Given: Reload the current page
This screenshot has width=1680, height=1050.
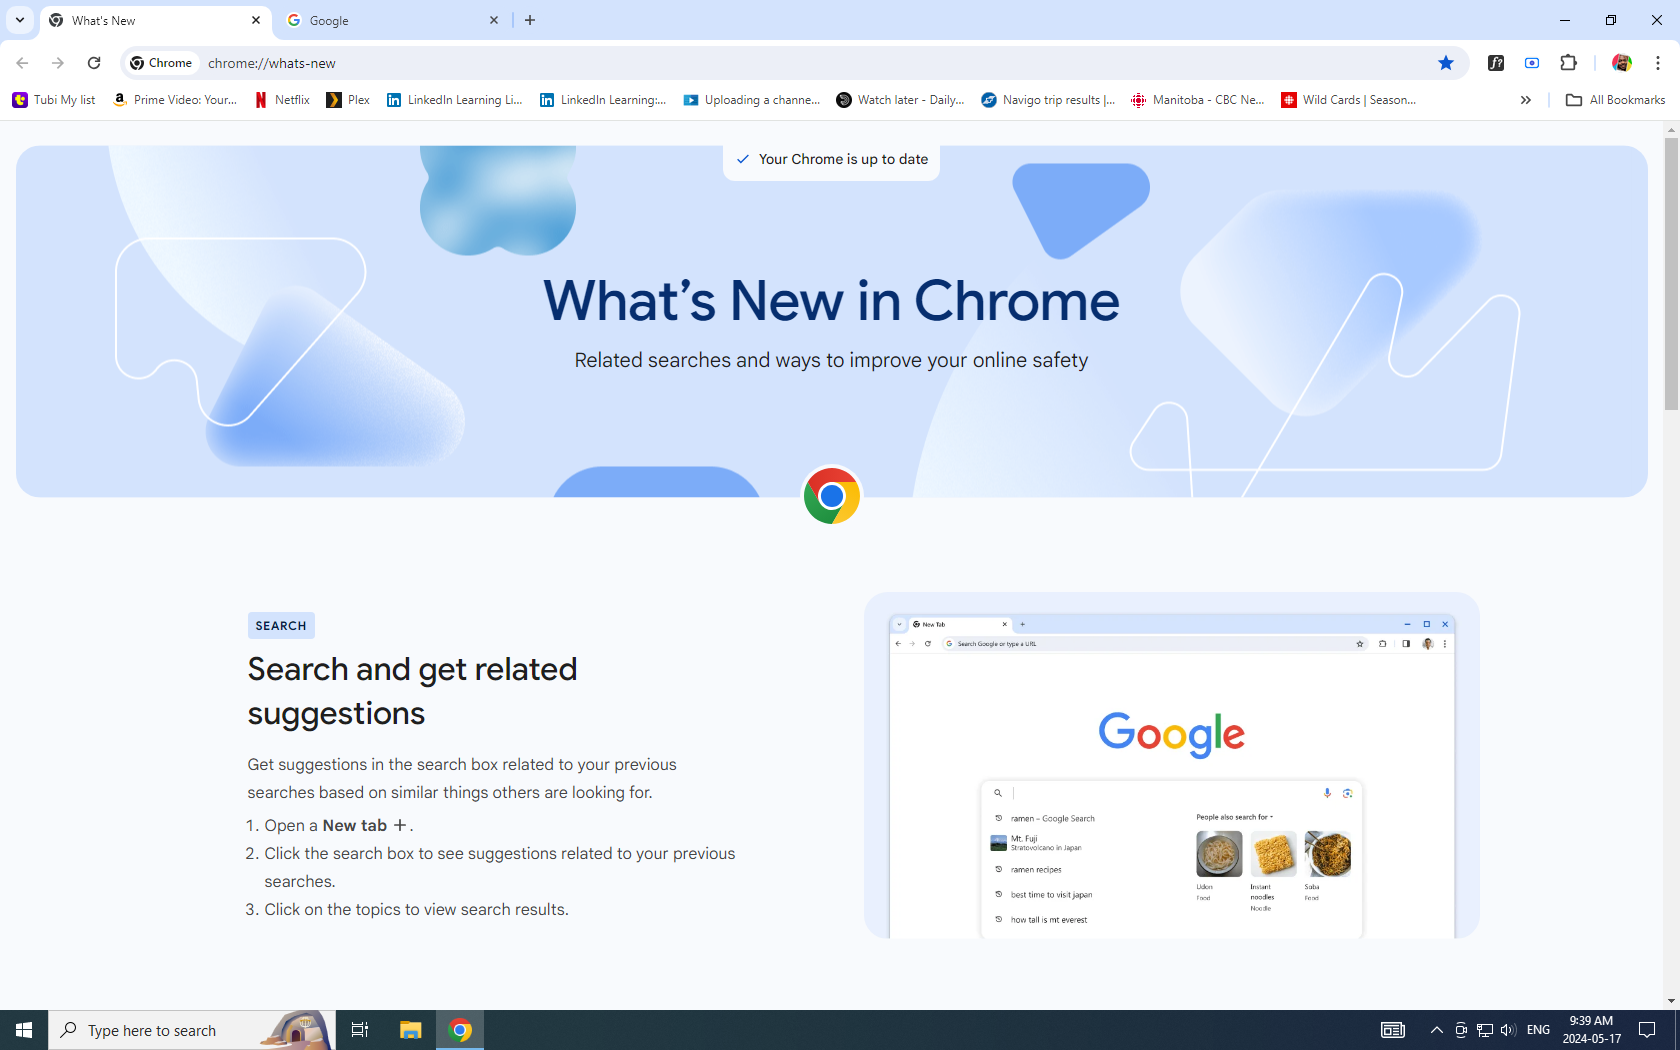Looking at the screenshot, I should (x=94, y=63).
